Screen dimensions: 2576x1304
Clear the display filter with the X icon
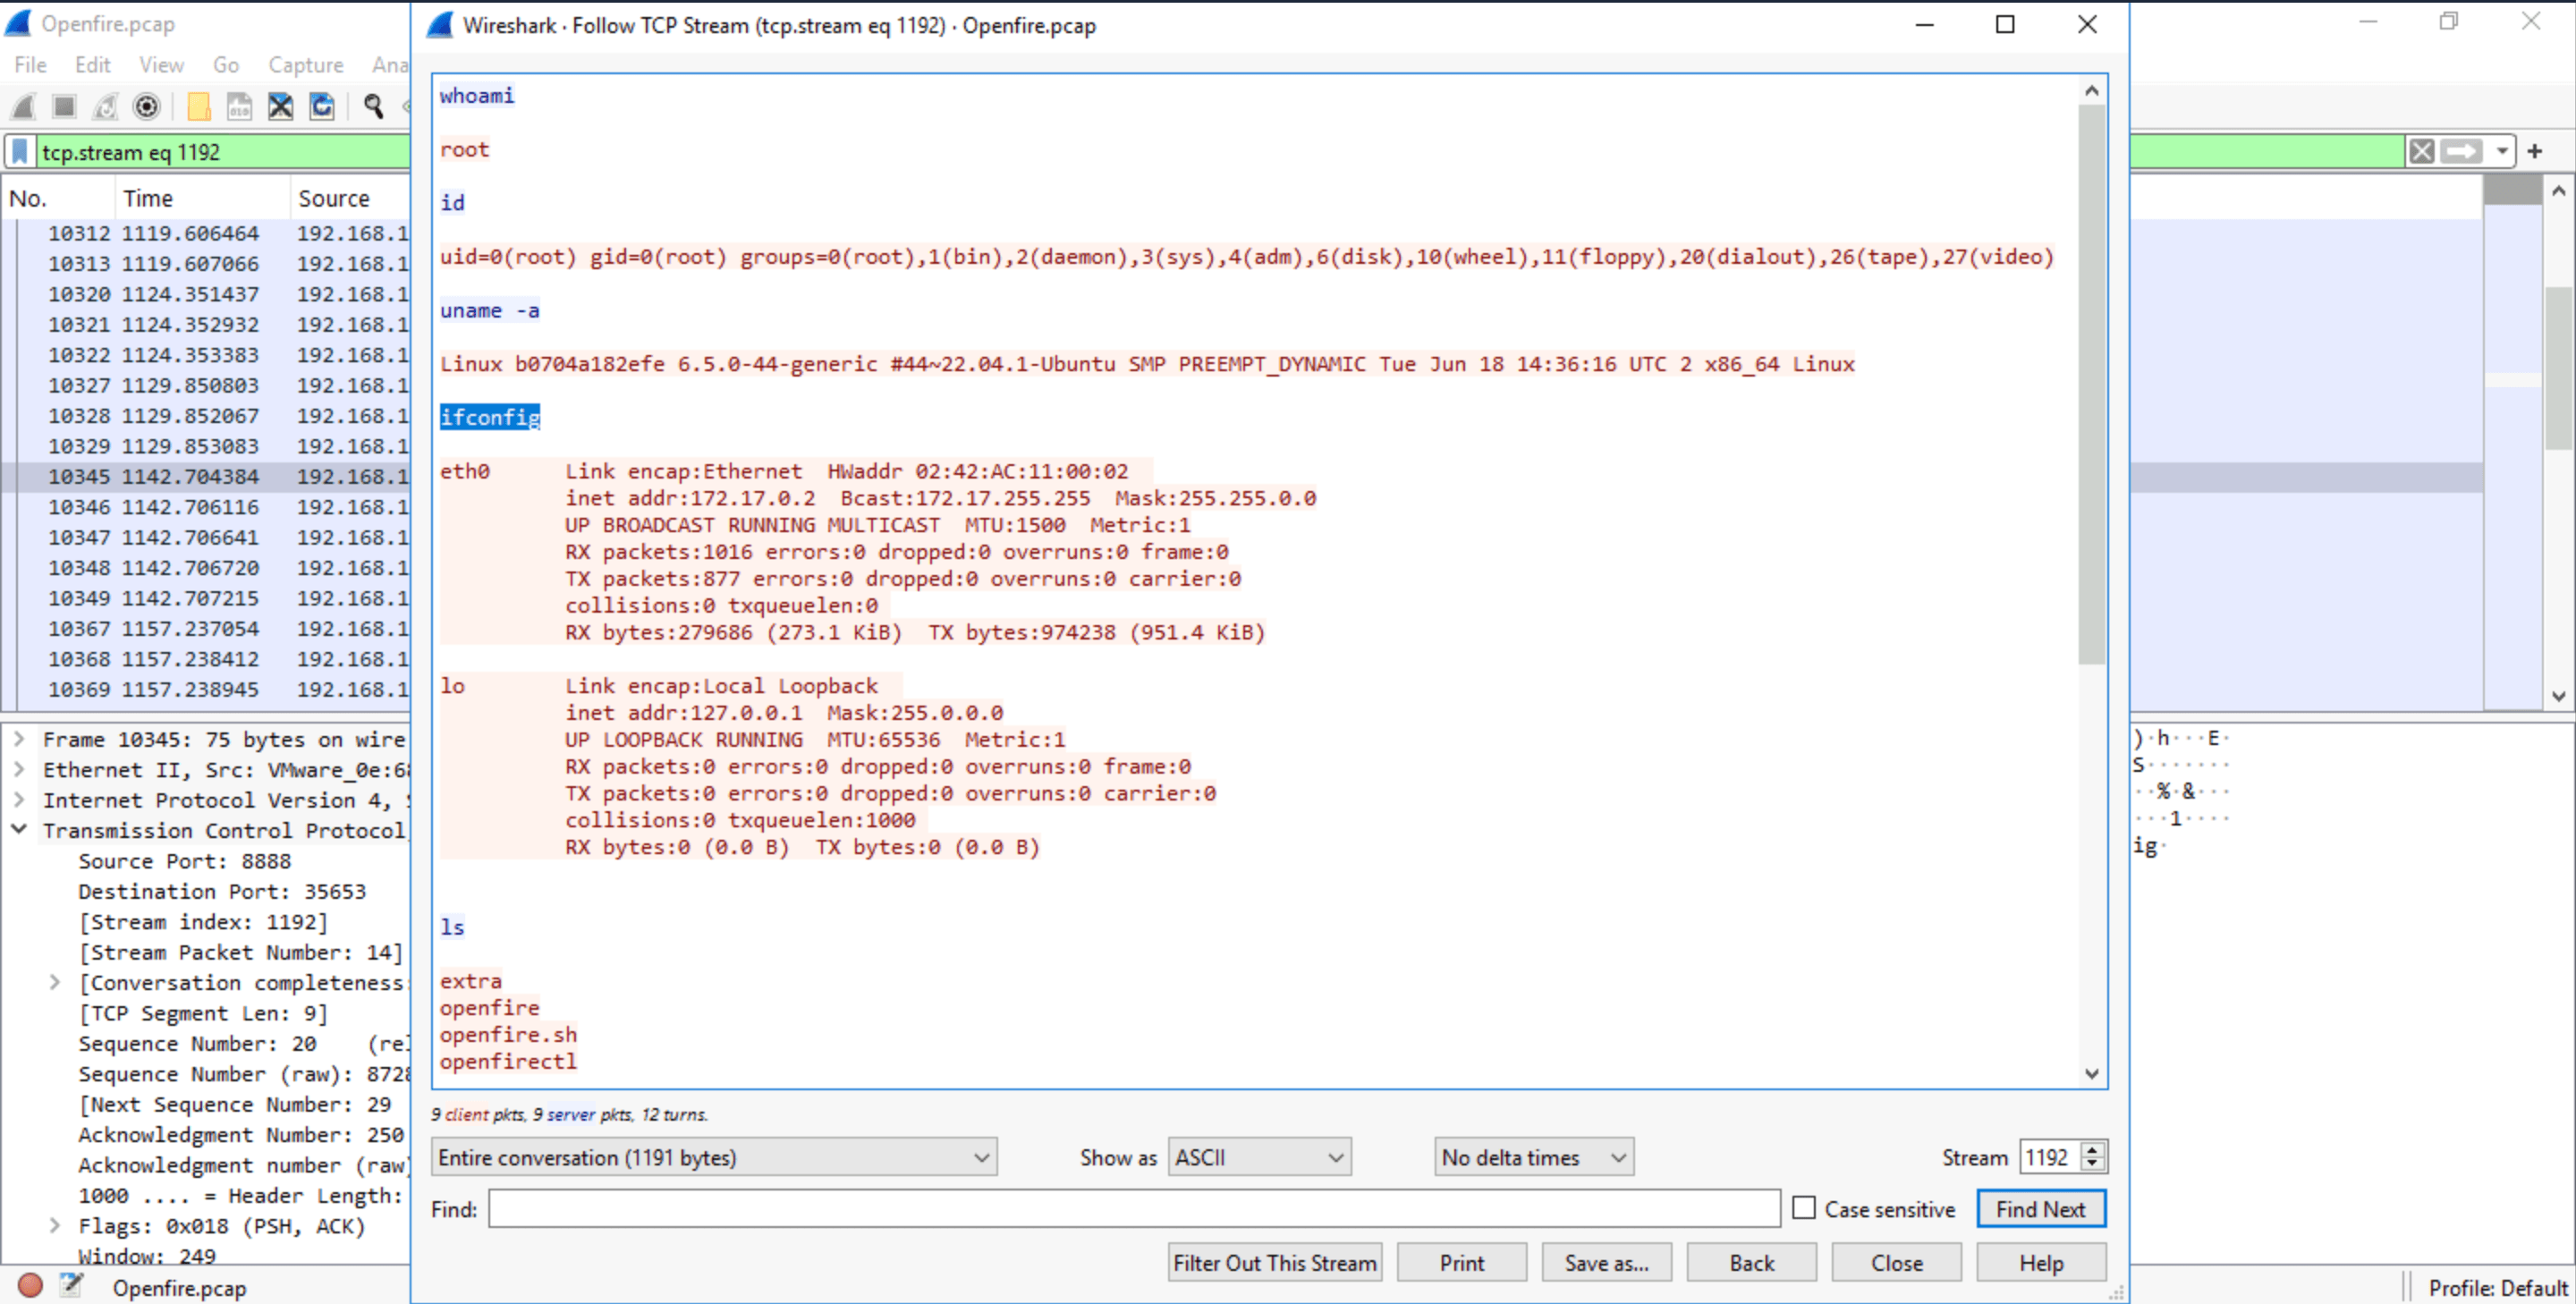pos(2422,152)
